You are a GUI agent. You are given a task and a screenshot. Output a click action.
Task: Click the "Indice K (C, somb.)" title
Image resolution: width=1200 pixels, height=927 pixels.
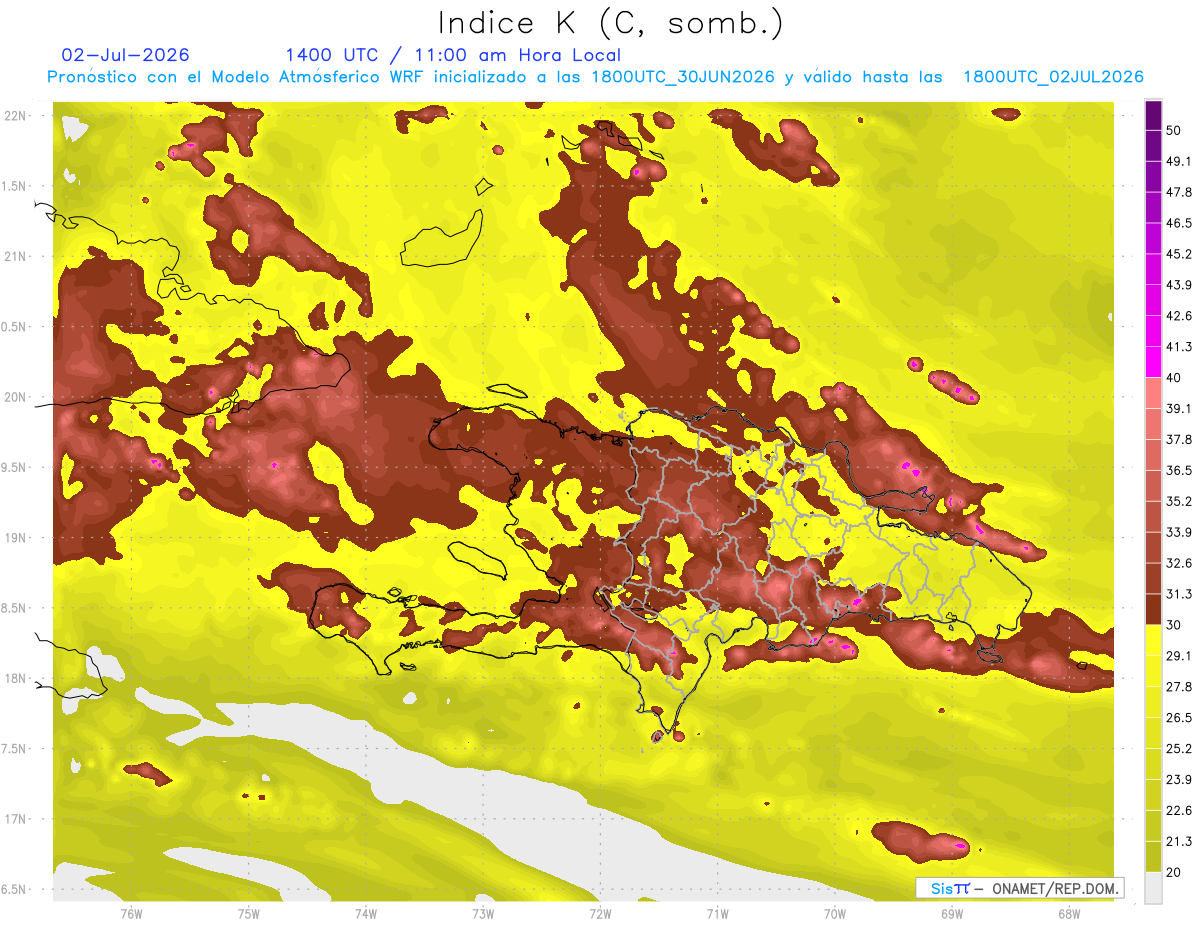(610, 23)
